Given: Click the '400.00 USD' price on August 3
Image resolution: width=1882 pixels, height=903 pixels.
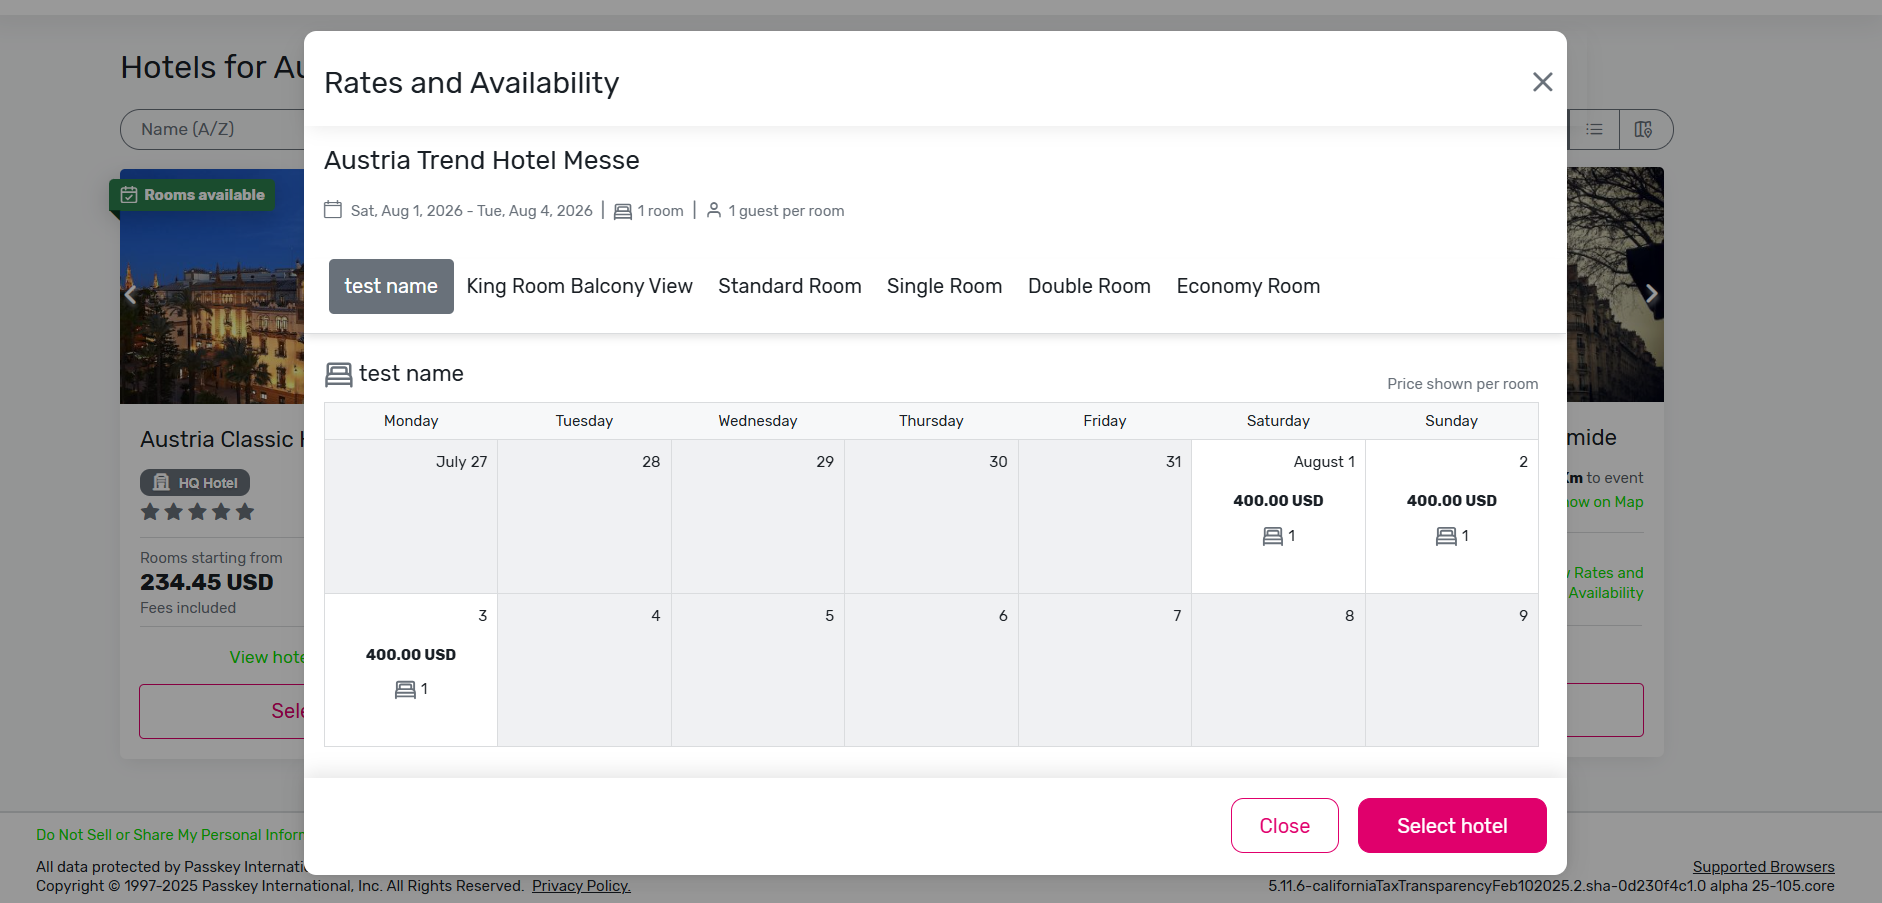Looking at the screenshot, I should pyautogui.click(x=411, y=654).
